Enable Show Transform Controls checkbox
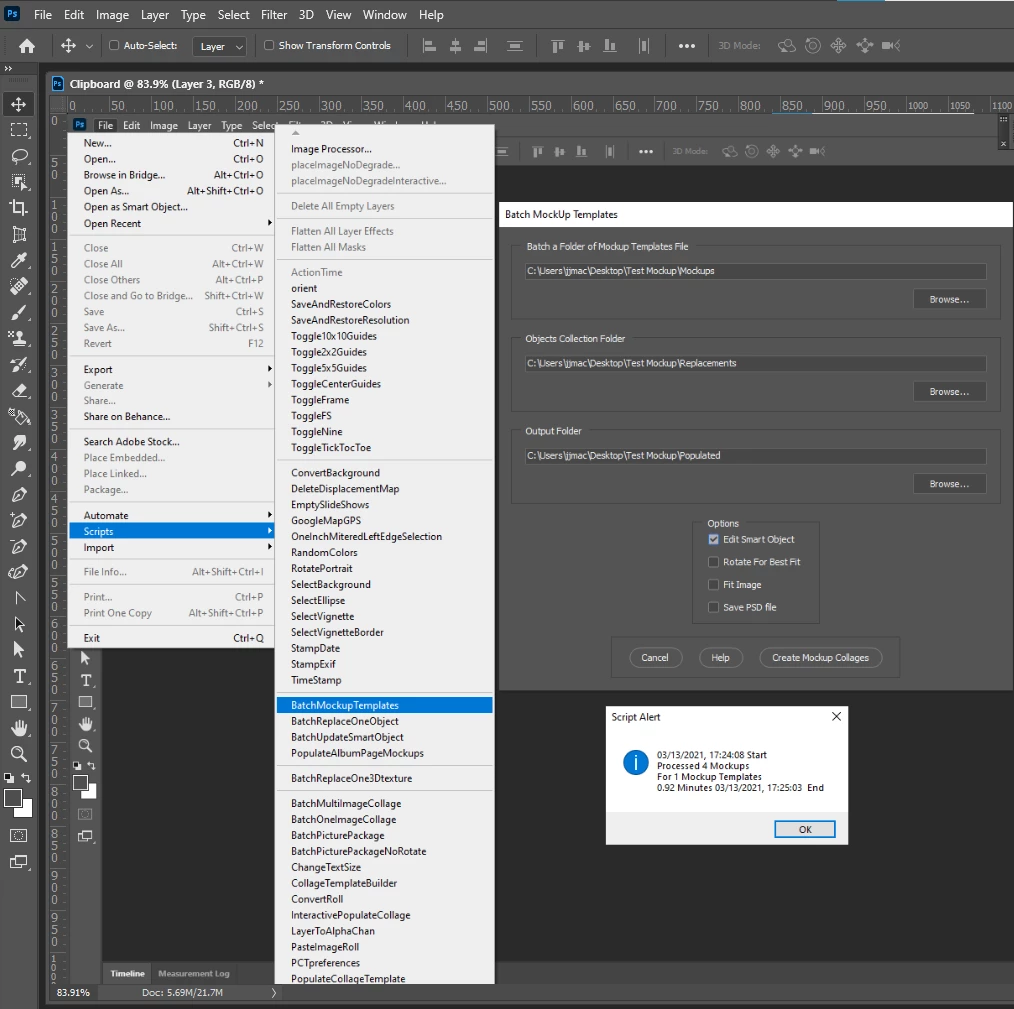Viewport: 1014px width, 1009px height. point(269,45)
